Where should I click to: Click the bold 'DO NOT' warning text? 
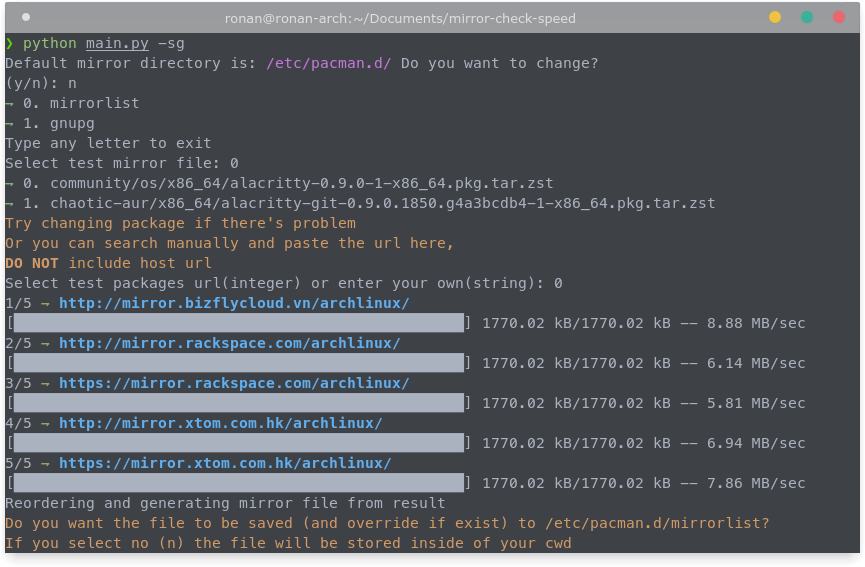click(x=32, y=263)
